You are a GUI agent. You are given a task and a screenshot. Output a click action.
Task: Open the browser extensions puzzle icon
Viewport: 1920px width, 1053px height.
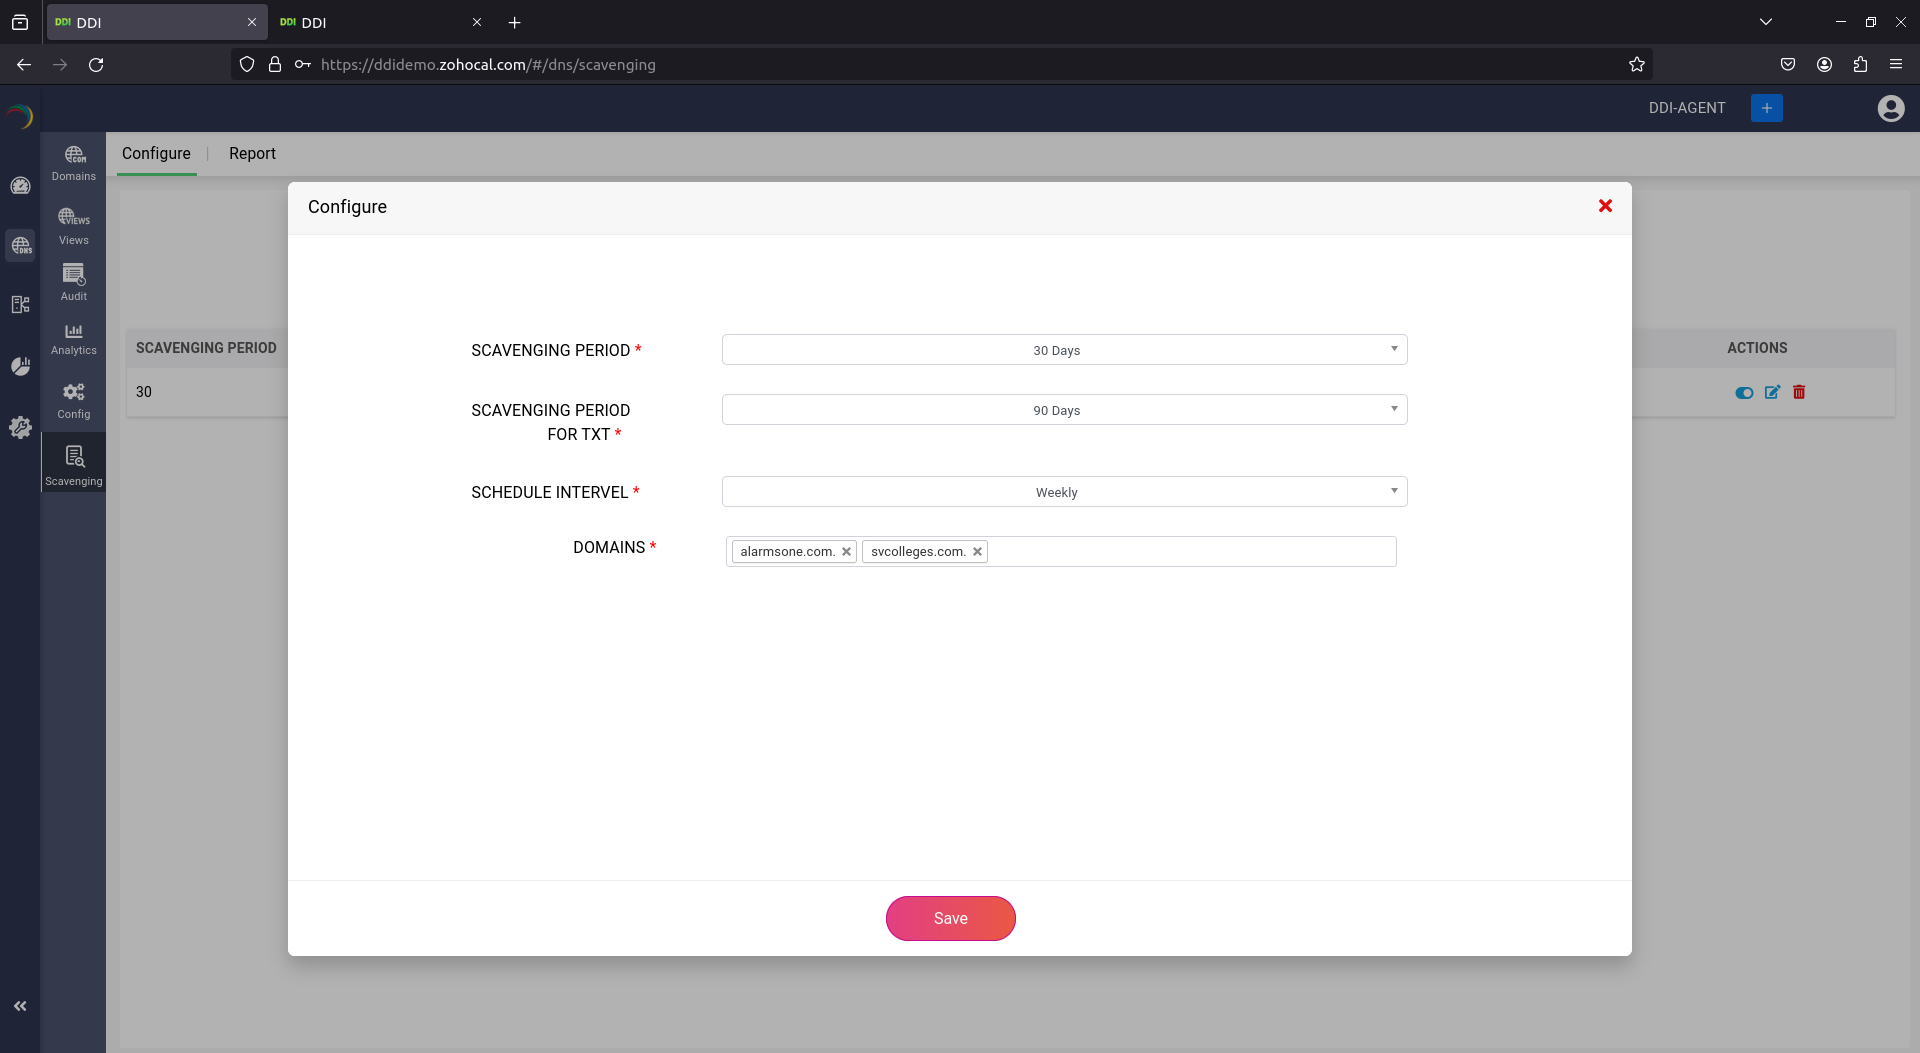click(x=1860, y=65)
